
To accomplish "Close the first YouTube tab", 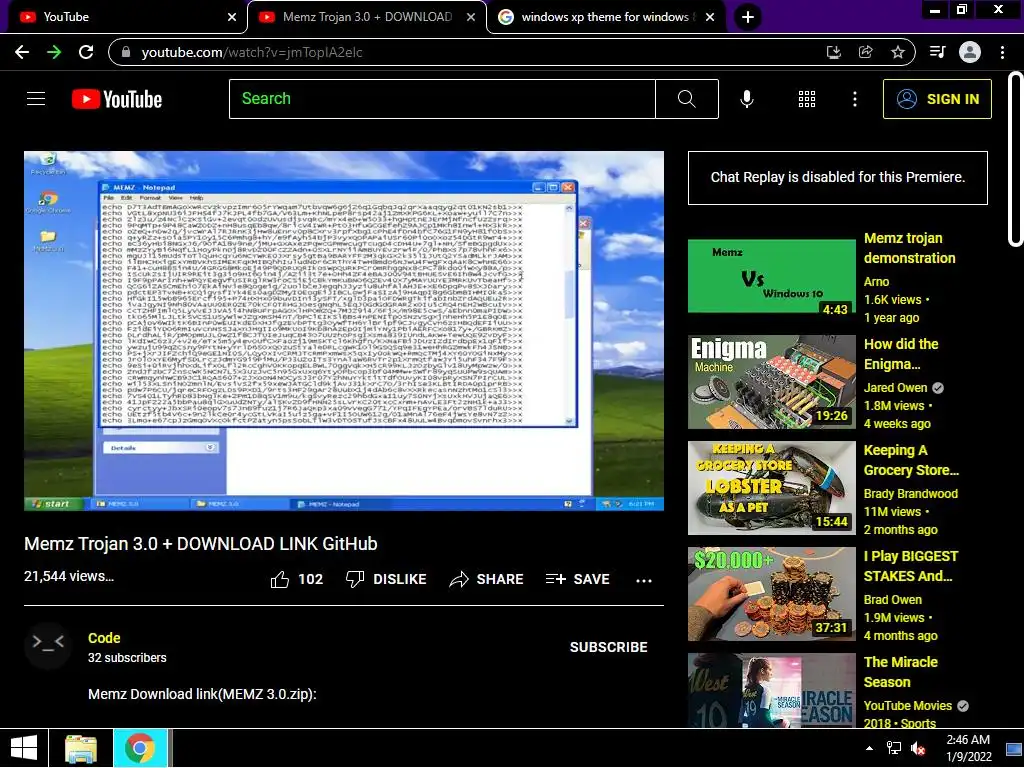I will tap(232, 17).
